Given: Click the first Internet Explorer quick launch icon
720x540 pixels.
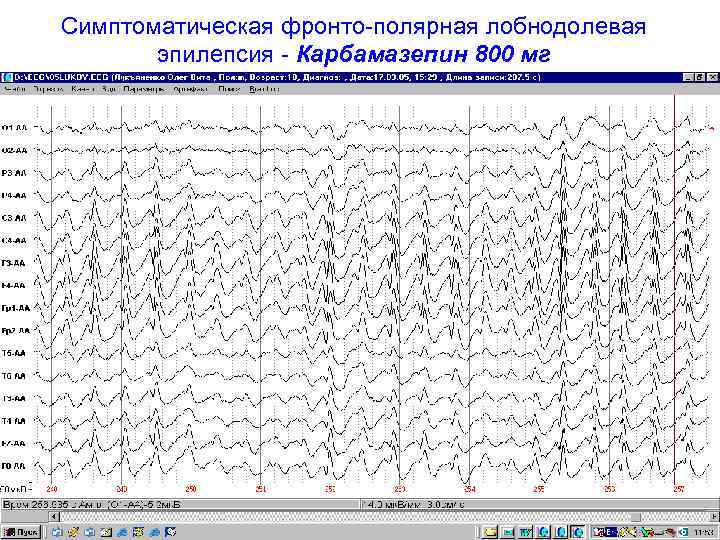Looking at the screenshot, I should tap(122, 532).
